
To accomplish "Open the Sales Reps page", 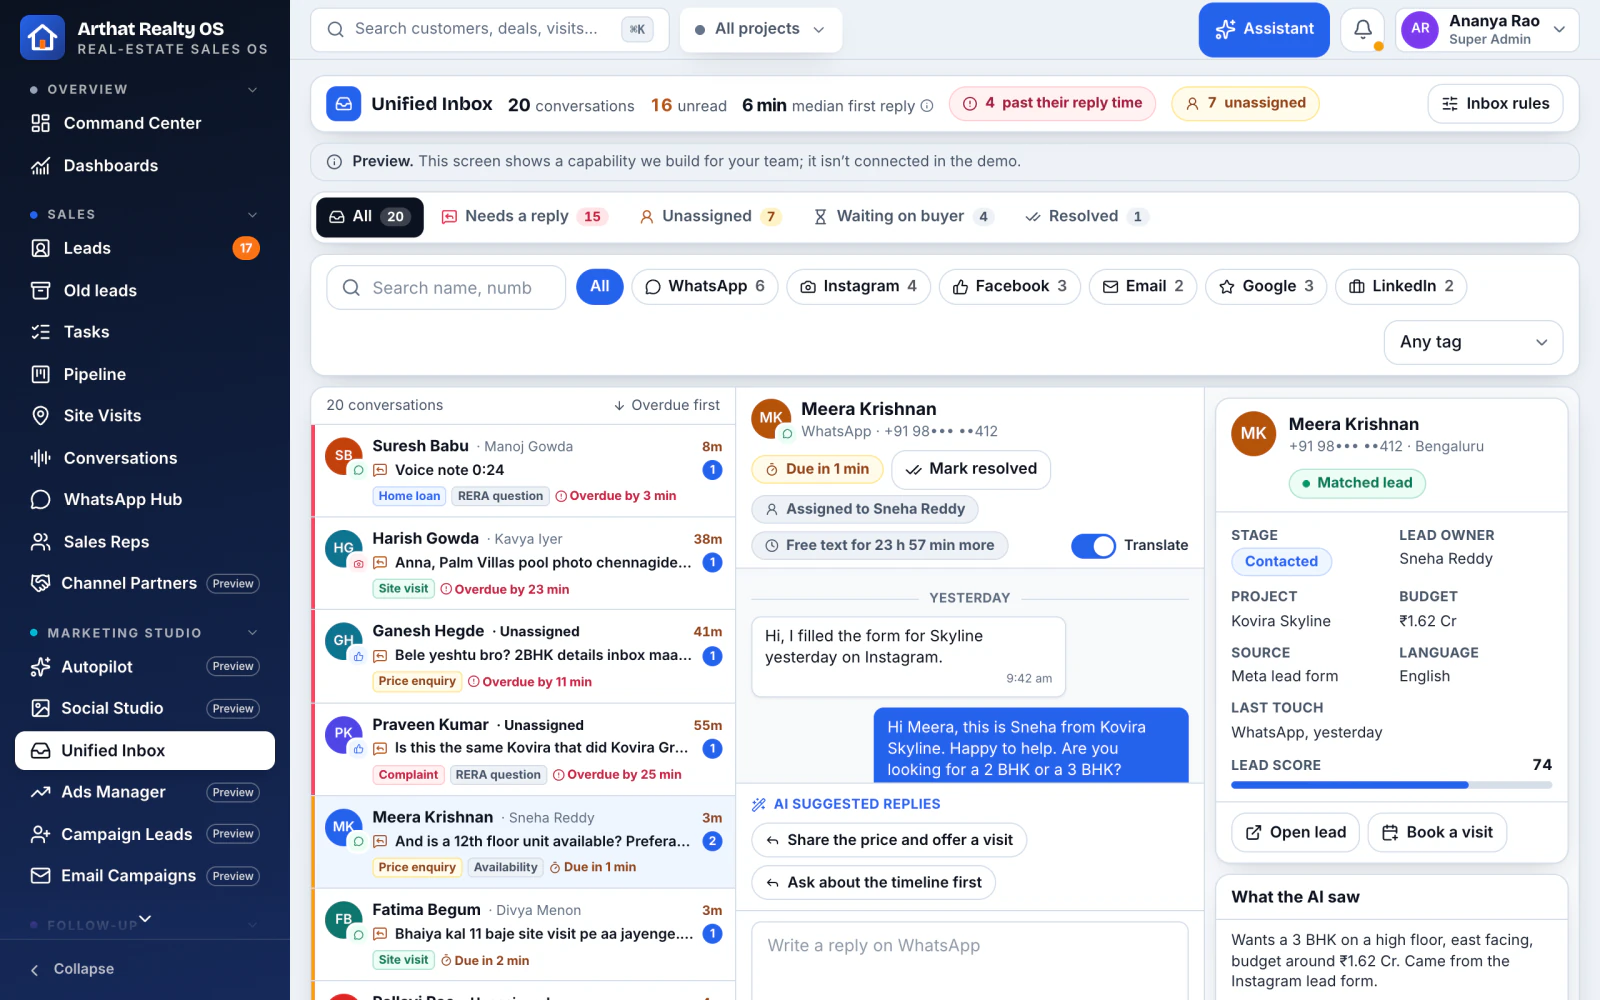I will click(145, 542).
